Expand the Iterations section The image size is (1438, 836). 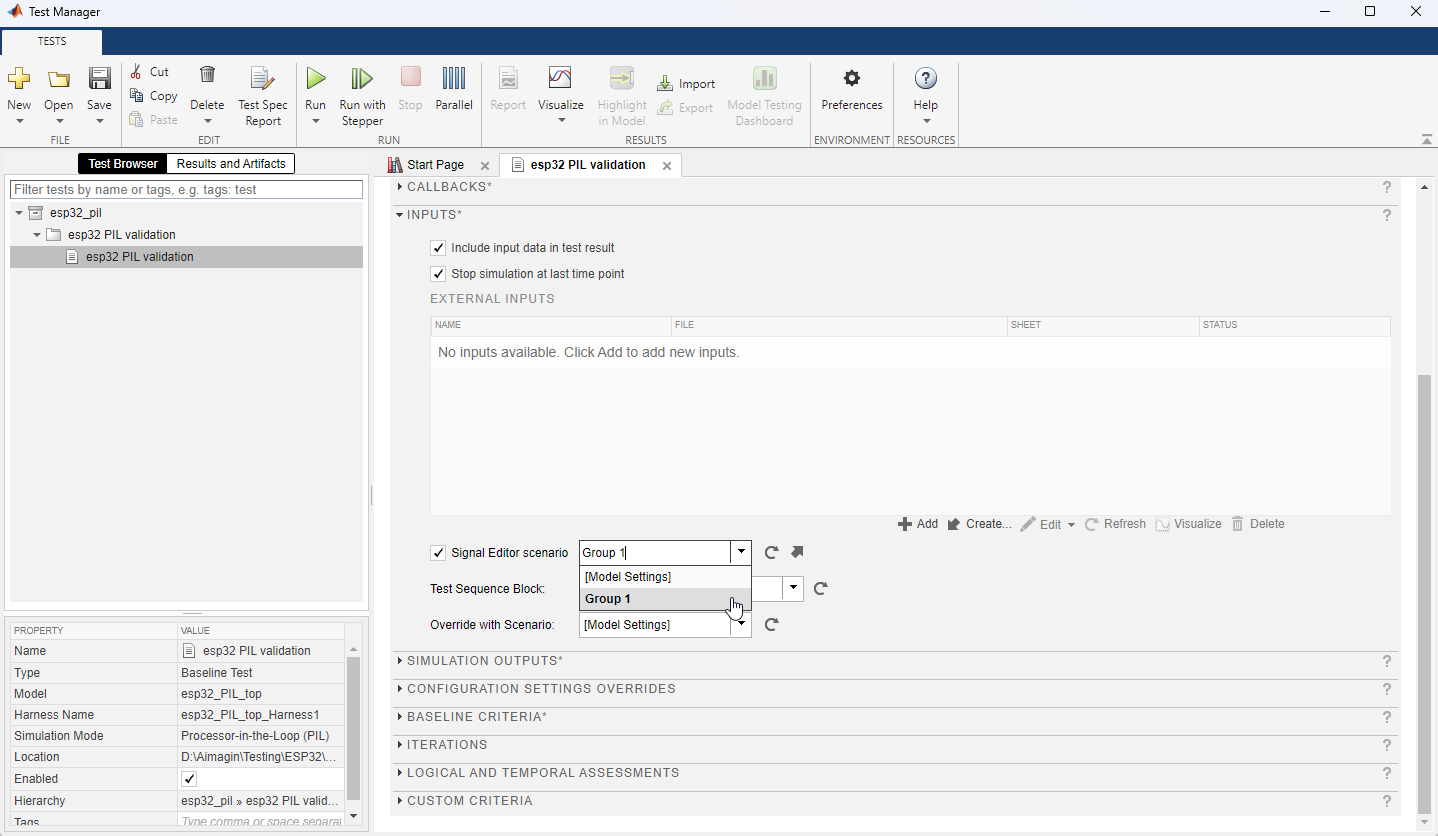[x=400, y=745]
